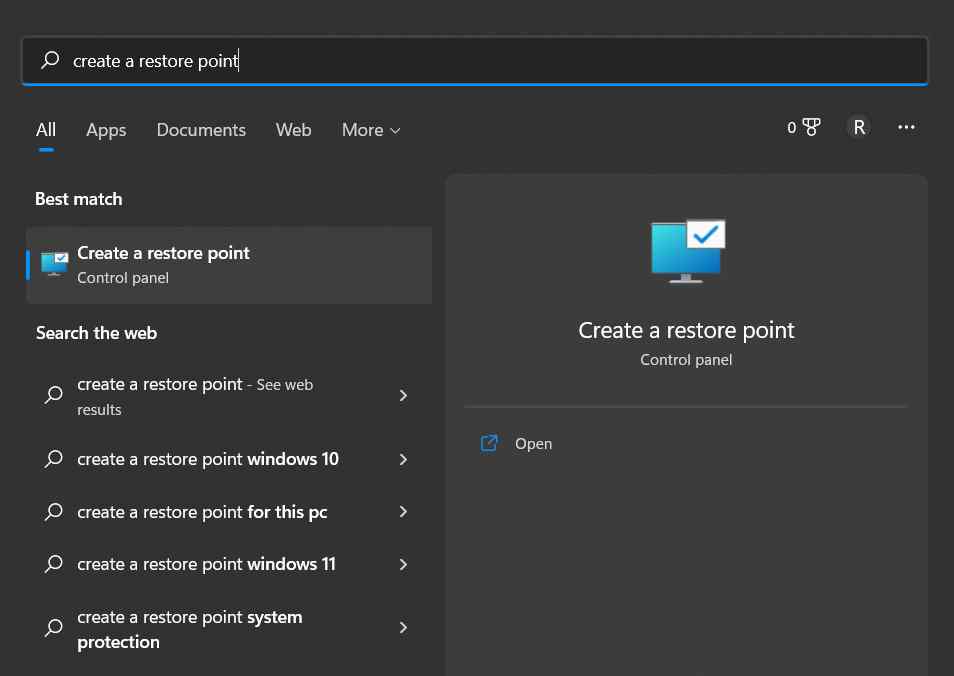Click the 'Search the web' heading
The image size is (954, 676).
(x=96, y=333)
